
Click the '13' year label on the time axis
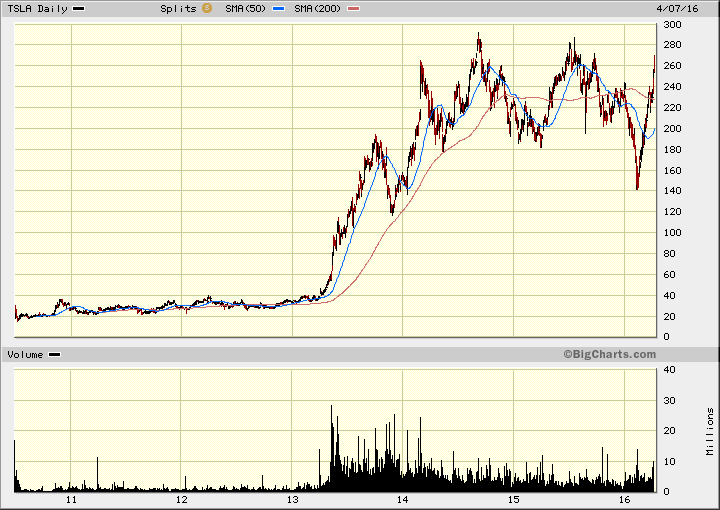point(292,499)
